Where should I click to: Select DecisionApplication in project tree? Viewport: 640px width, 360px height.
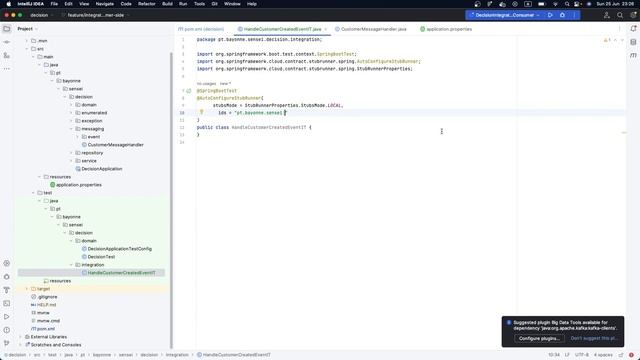point(98,169)
